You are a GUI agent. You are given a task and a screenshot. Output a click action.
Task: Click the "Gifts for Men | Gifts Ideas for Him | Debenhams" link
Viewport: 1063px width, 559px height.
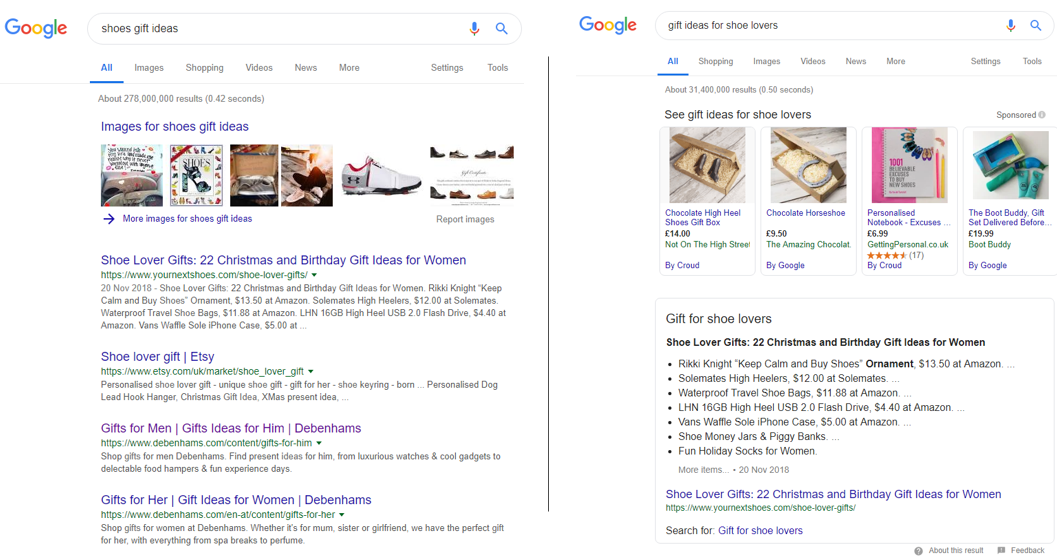coord(230,428)
